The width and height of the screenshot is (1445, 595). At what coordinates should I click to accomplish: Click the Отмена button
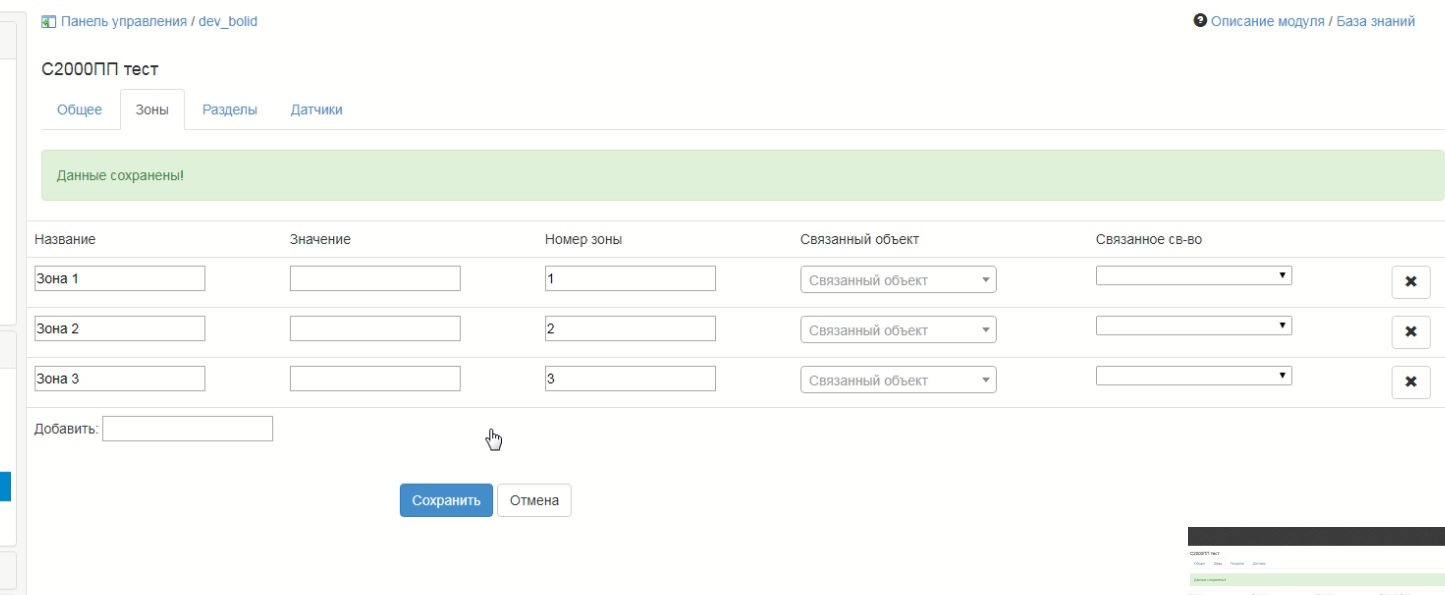[x=534, y=501]
